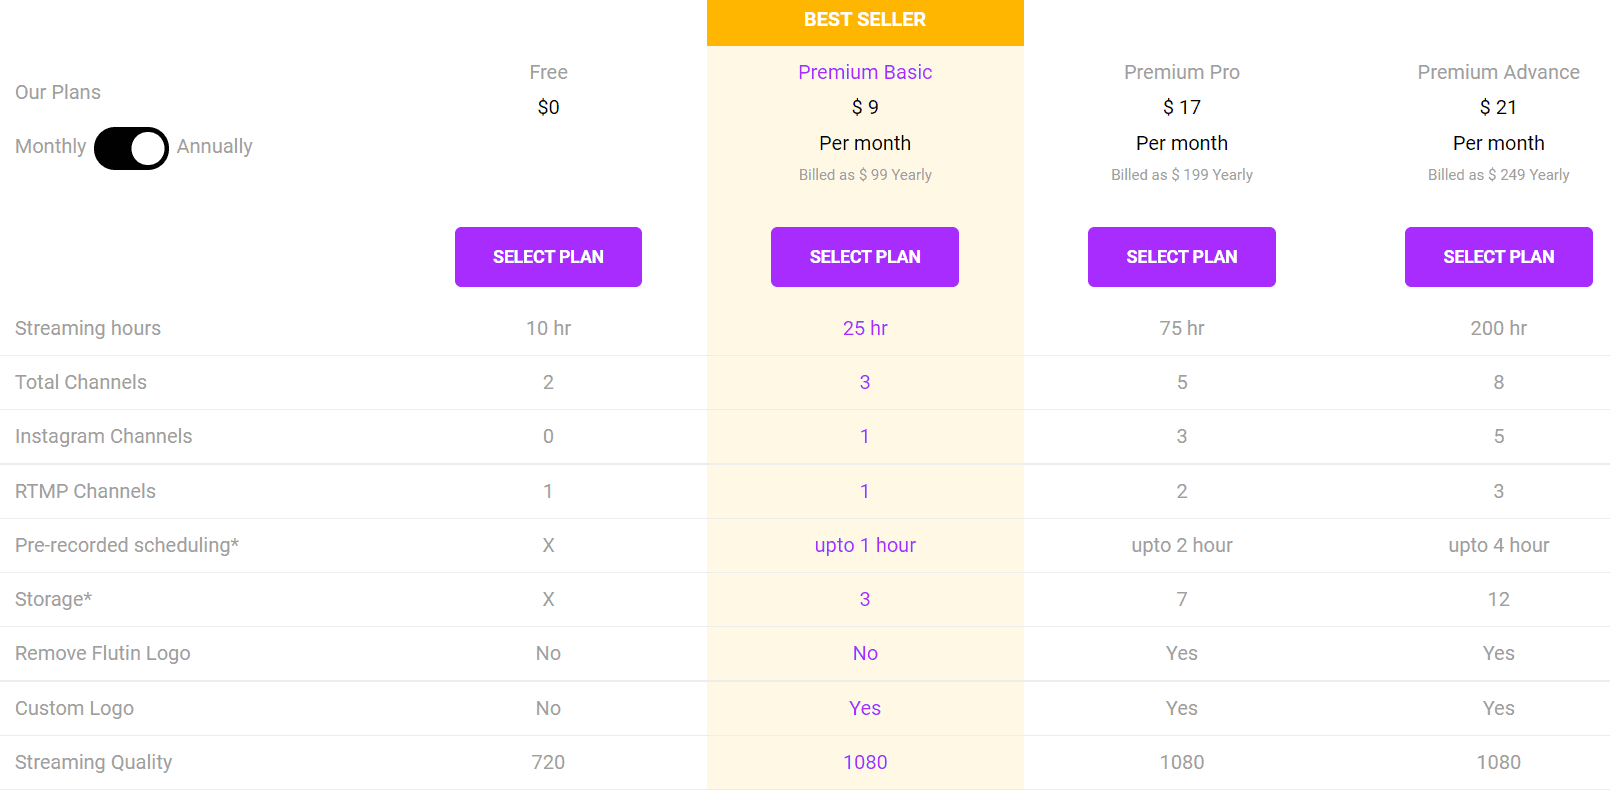Screen dimensions: 1610x790
Task: Click the Premium Basic plan title
Action: (x=864, y=72)
